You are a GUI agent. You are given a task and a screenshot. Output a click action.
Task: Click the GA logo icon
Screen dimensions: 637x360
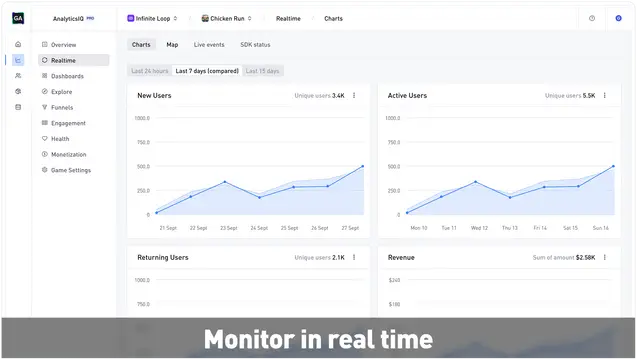(x=18, y=18)
